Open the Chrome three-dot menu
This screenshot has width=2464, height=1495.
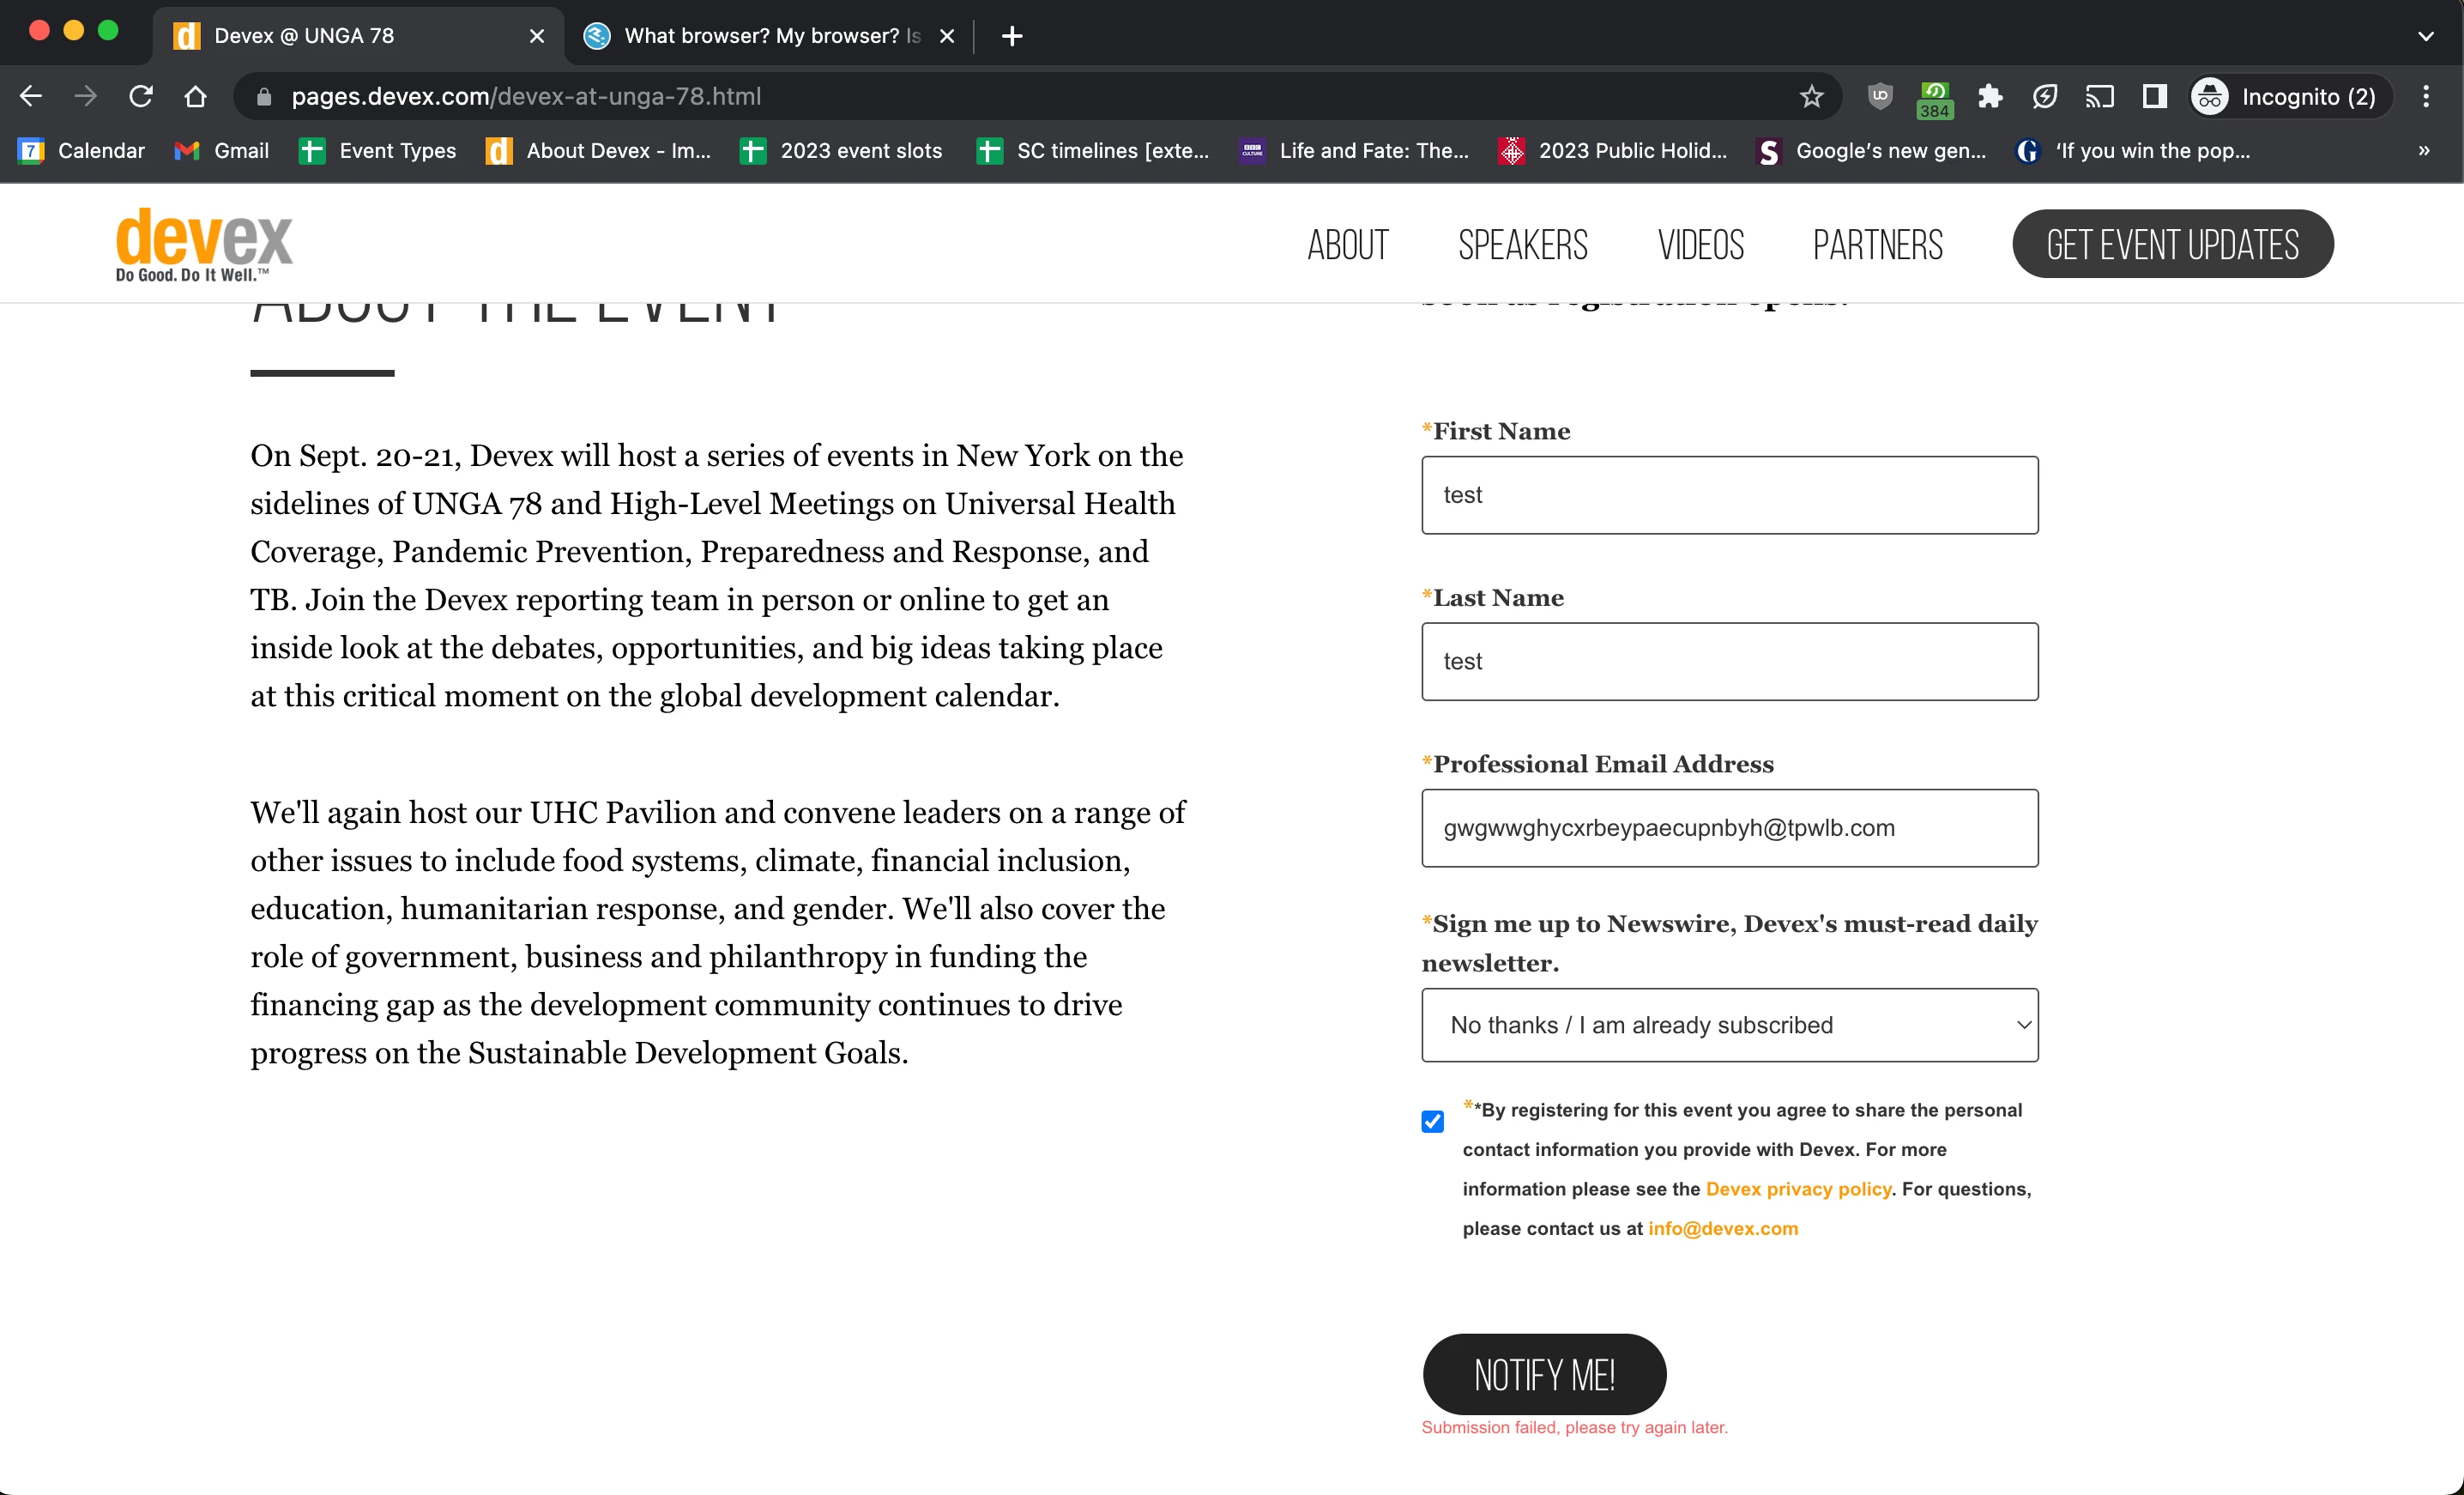[2425, 96]
